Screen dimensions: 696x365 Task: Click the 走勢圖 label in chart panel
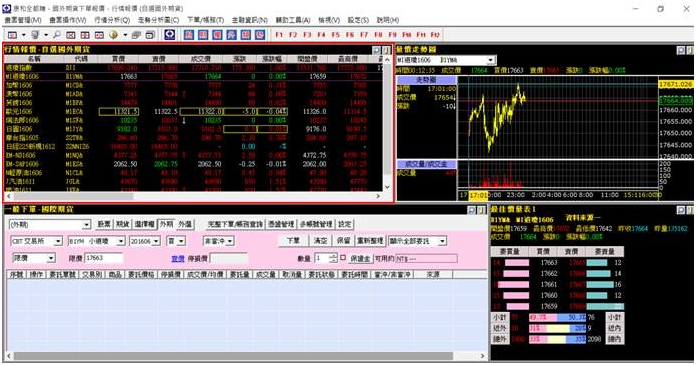pyautogui.click(x=426, y=80)
